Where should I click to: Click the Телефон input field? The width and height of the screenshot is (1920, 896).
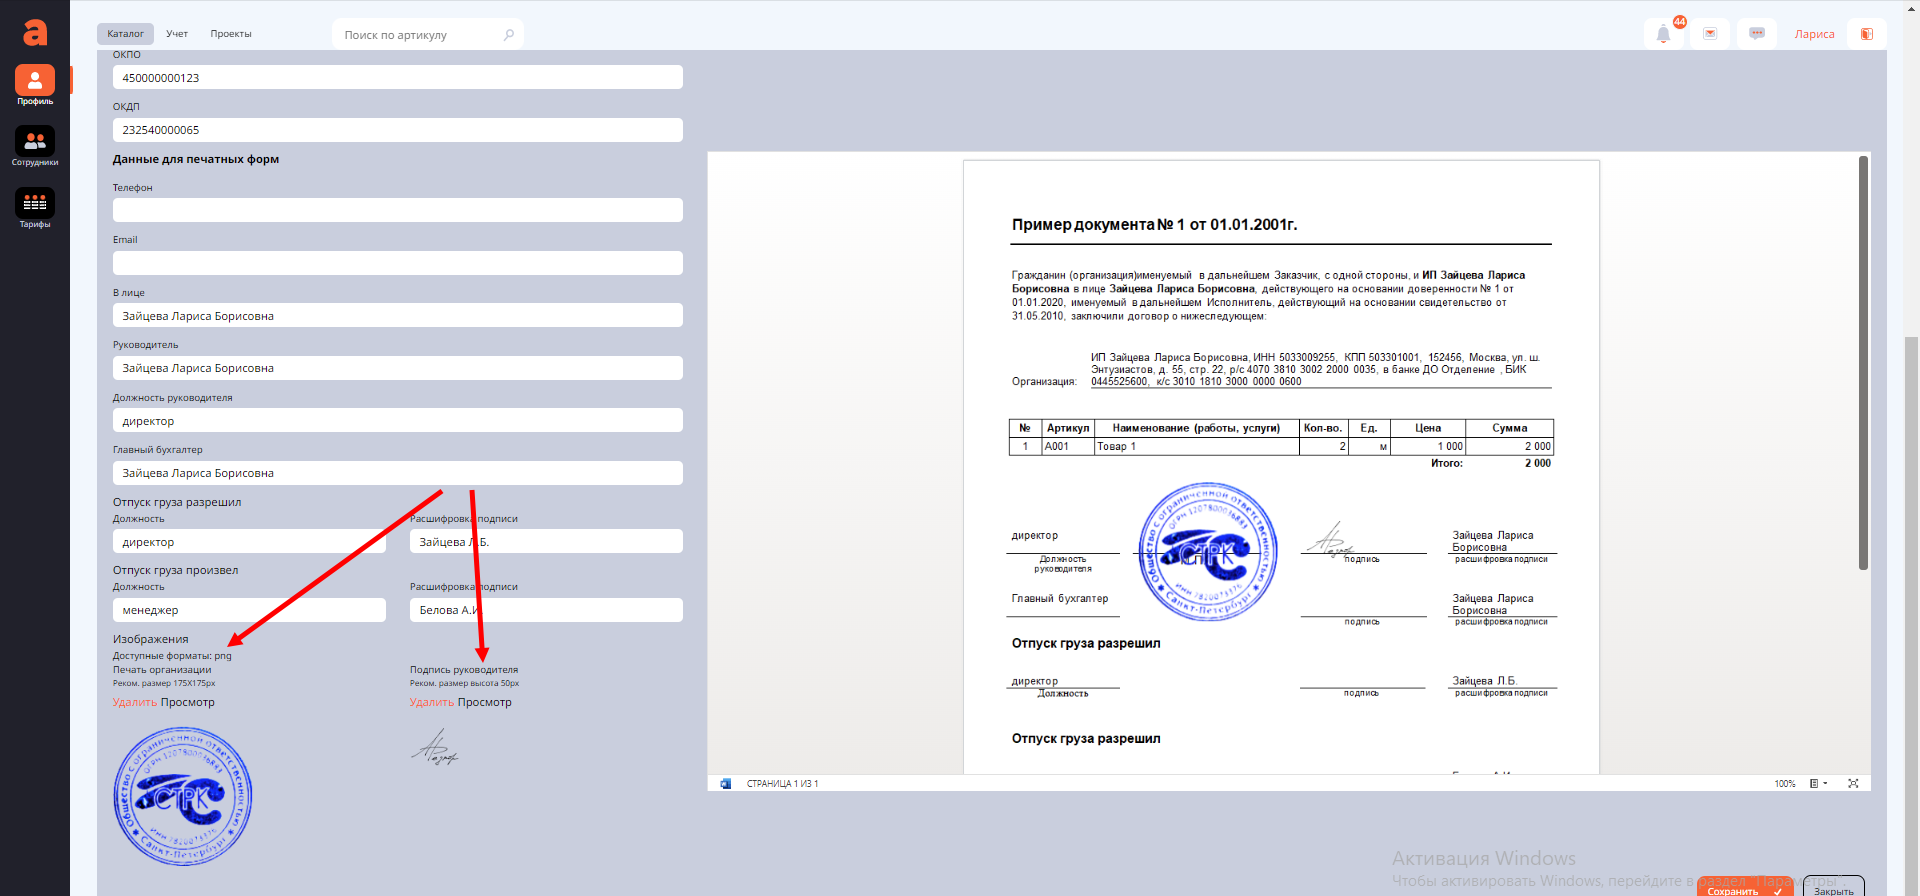(397, 210)
